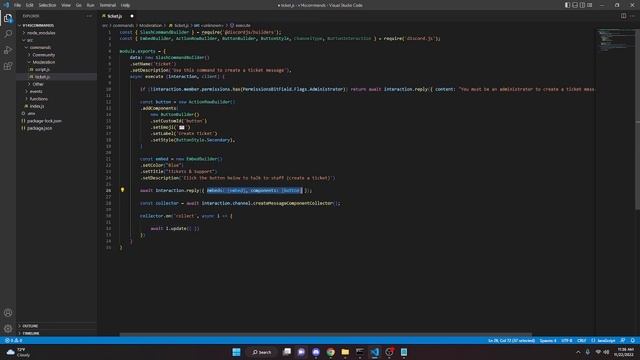Open File Explorer from the taskbar
Screen dimensions: 640x360
point(345,352)
